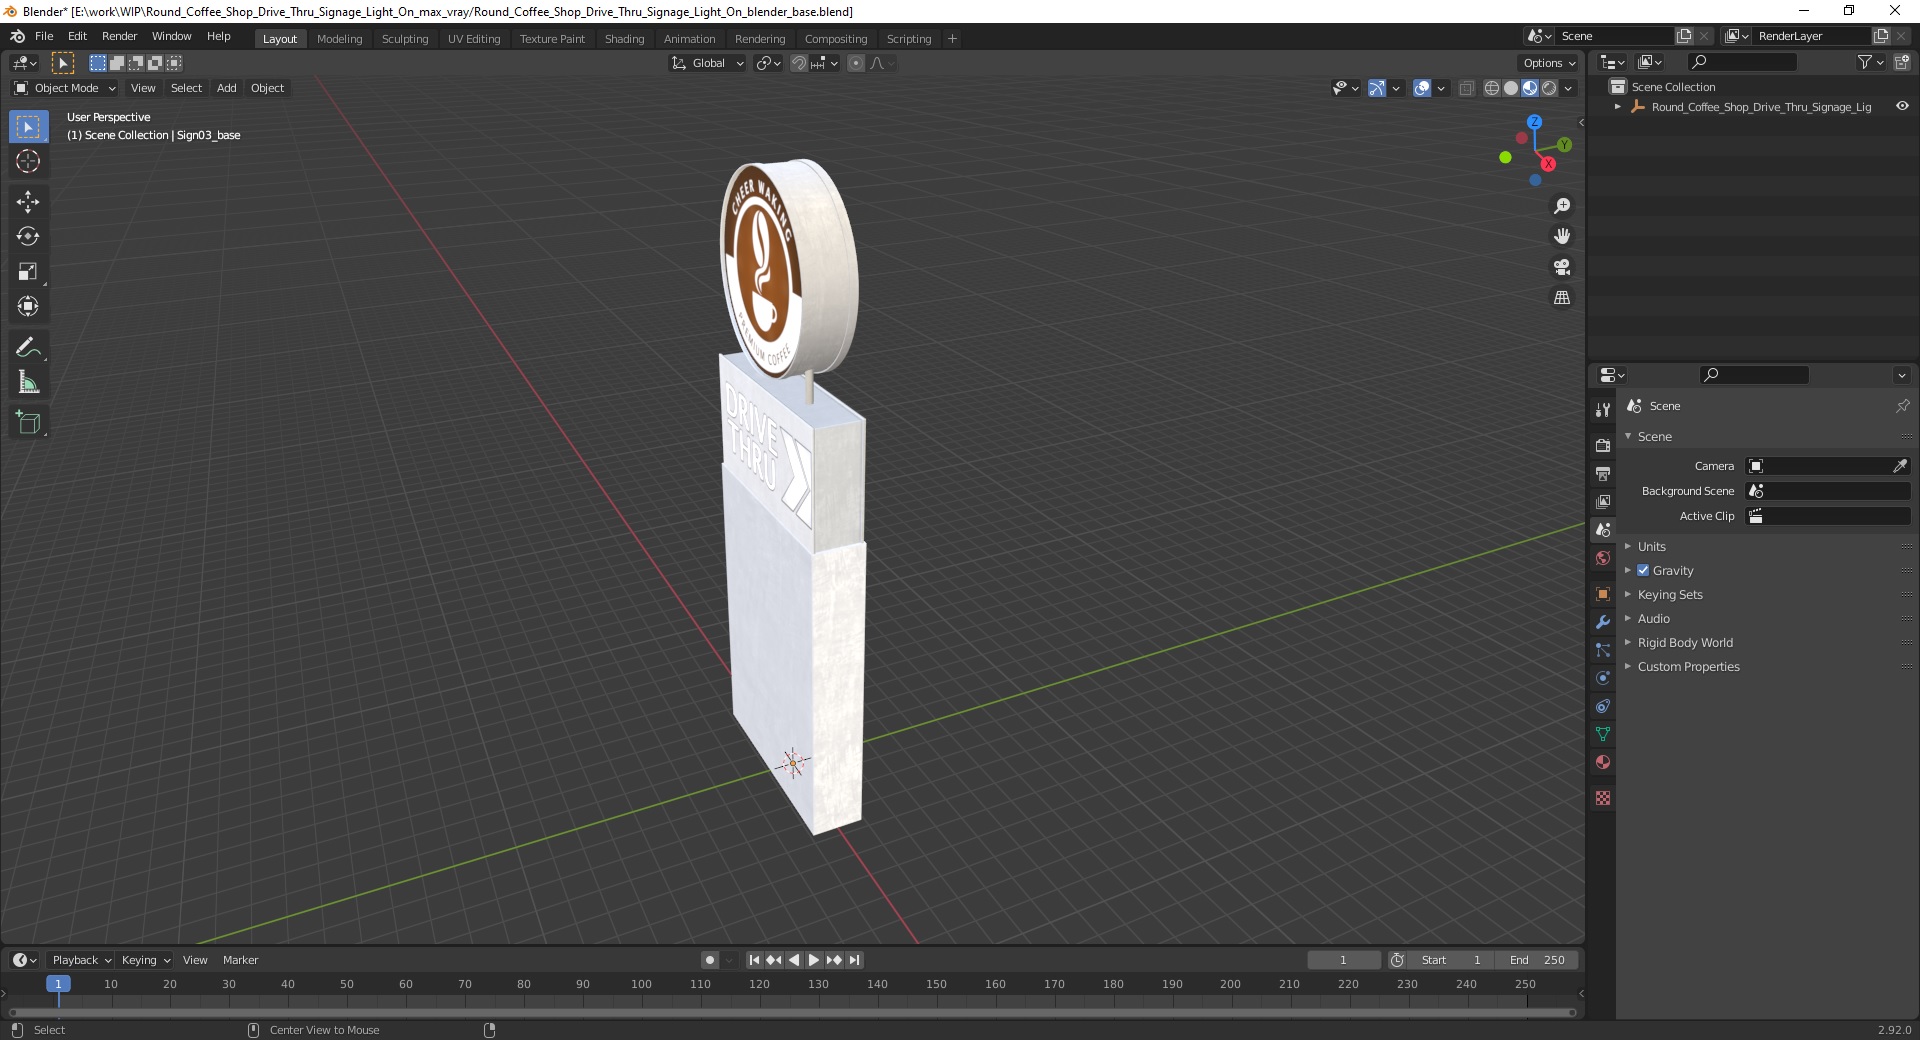The height and width of the screenshot is (1040, 1920).
Task: Toggle camera view icon in viewport
Action: [1562, 267]
